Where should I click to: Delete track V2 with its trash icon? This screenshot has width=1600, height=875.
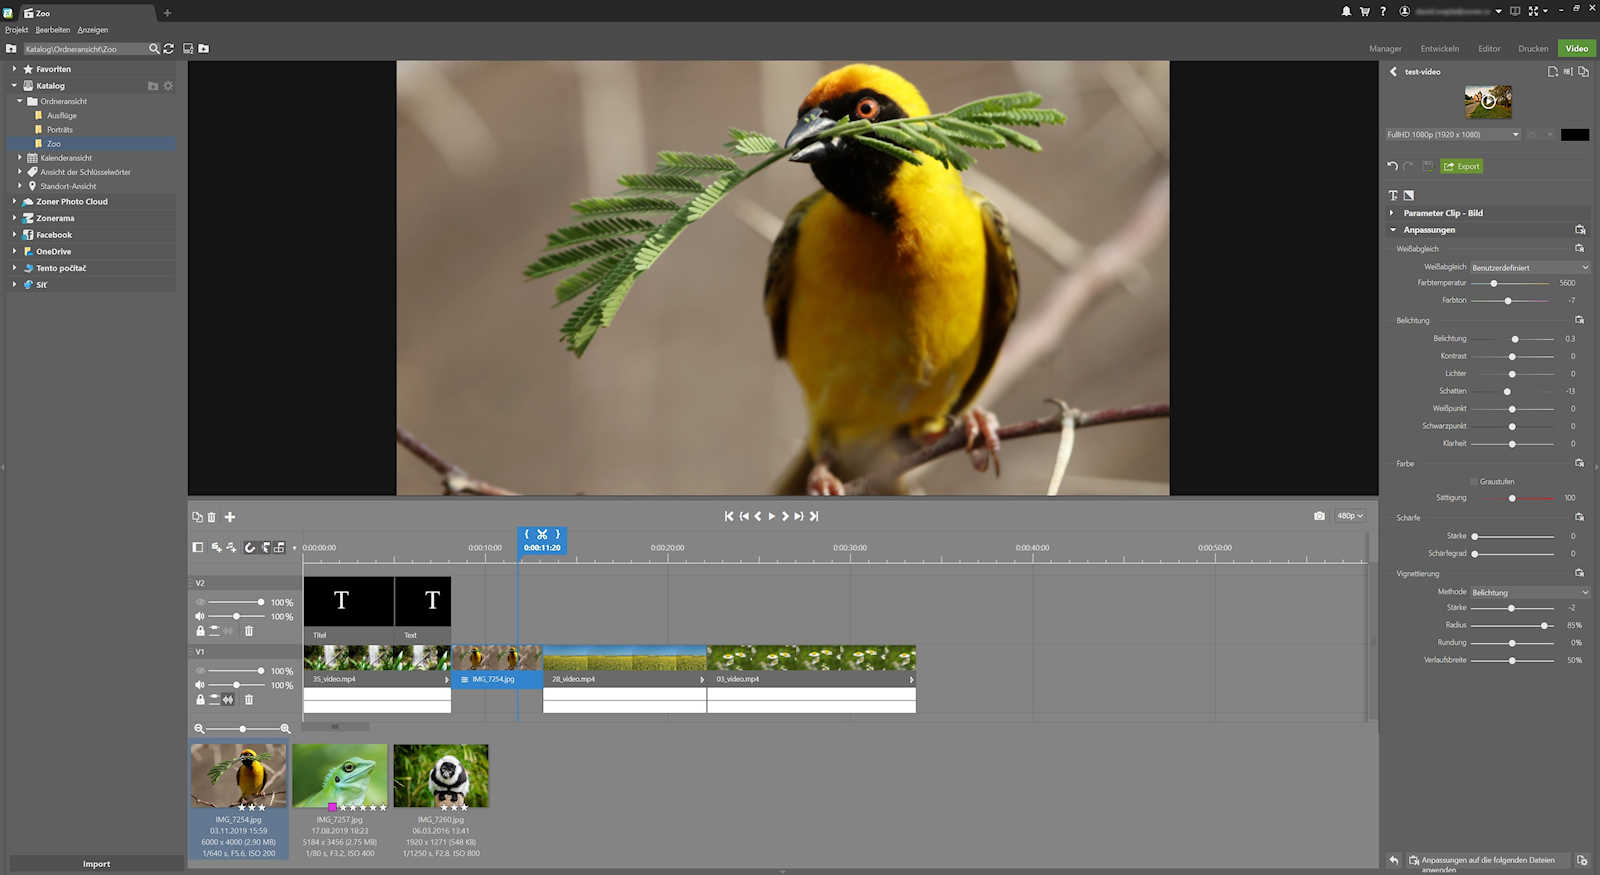[249, 631]
